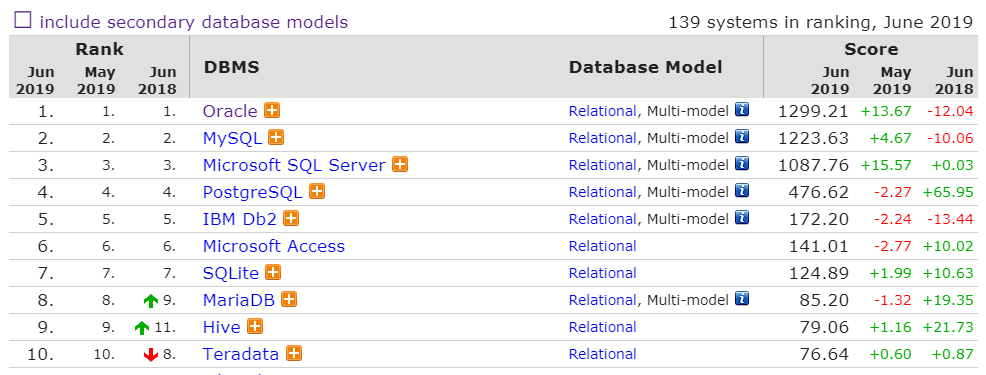Screen dimensions: 986x375
Task: Click the orange plus icon next to SQLite
Action: [x=272, y=272]
